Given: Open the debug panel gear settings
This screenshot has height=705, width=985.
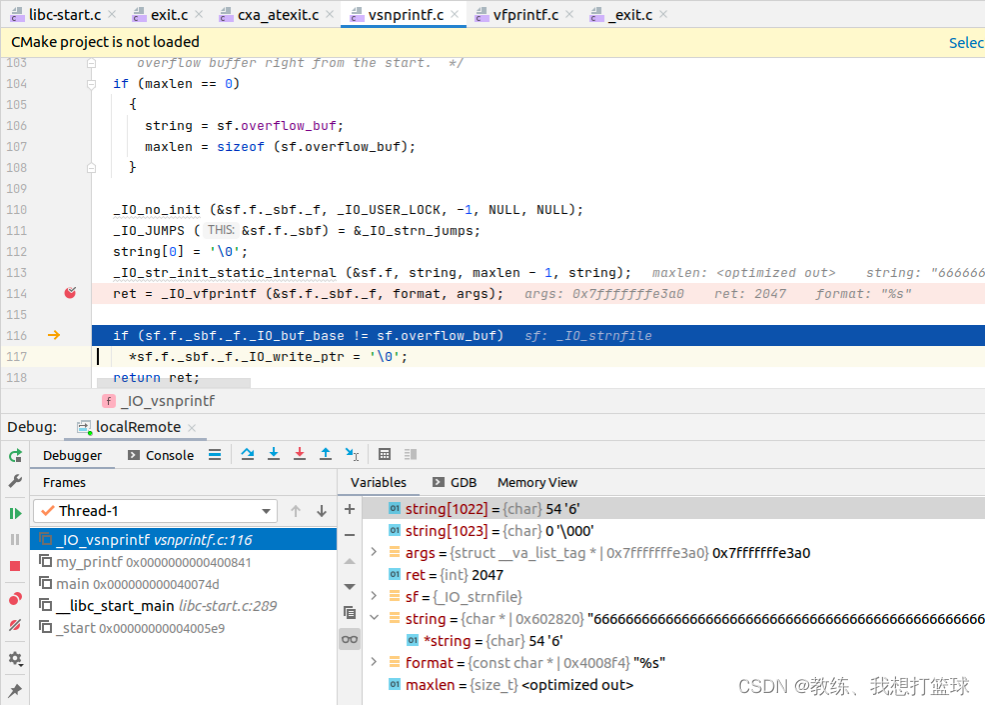Looking at the screenshot, I should (x=15, y=658).
